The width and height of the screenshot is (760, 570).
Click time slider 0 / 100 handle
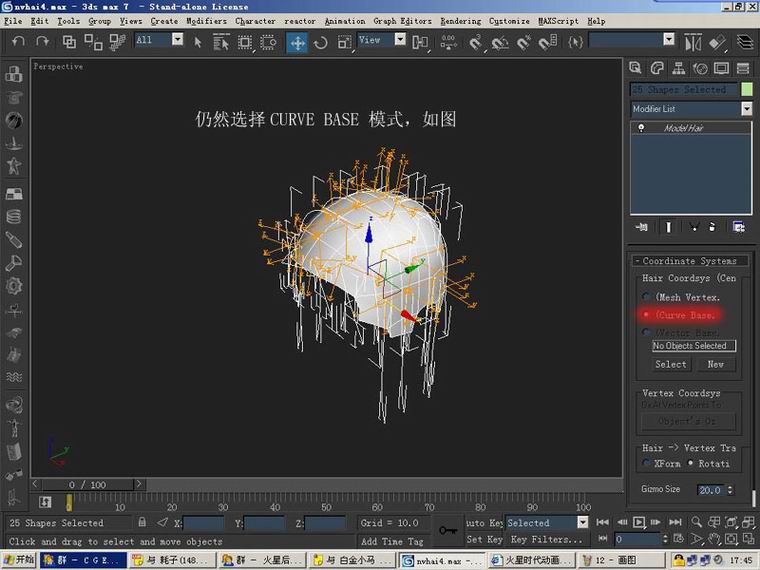[x=87, y=485]
